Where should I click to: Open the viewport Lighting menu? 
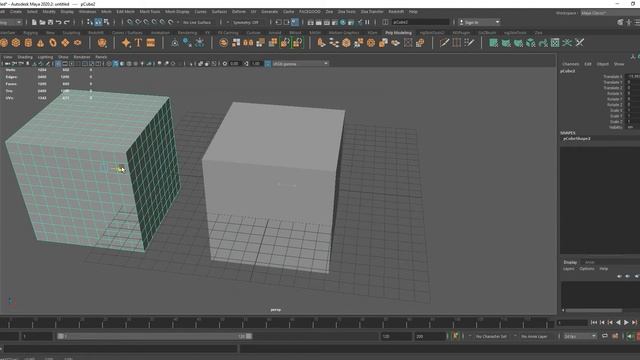[x=45, y=57]
